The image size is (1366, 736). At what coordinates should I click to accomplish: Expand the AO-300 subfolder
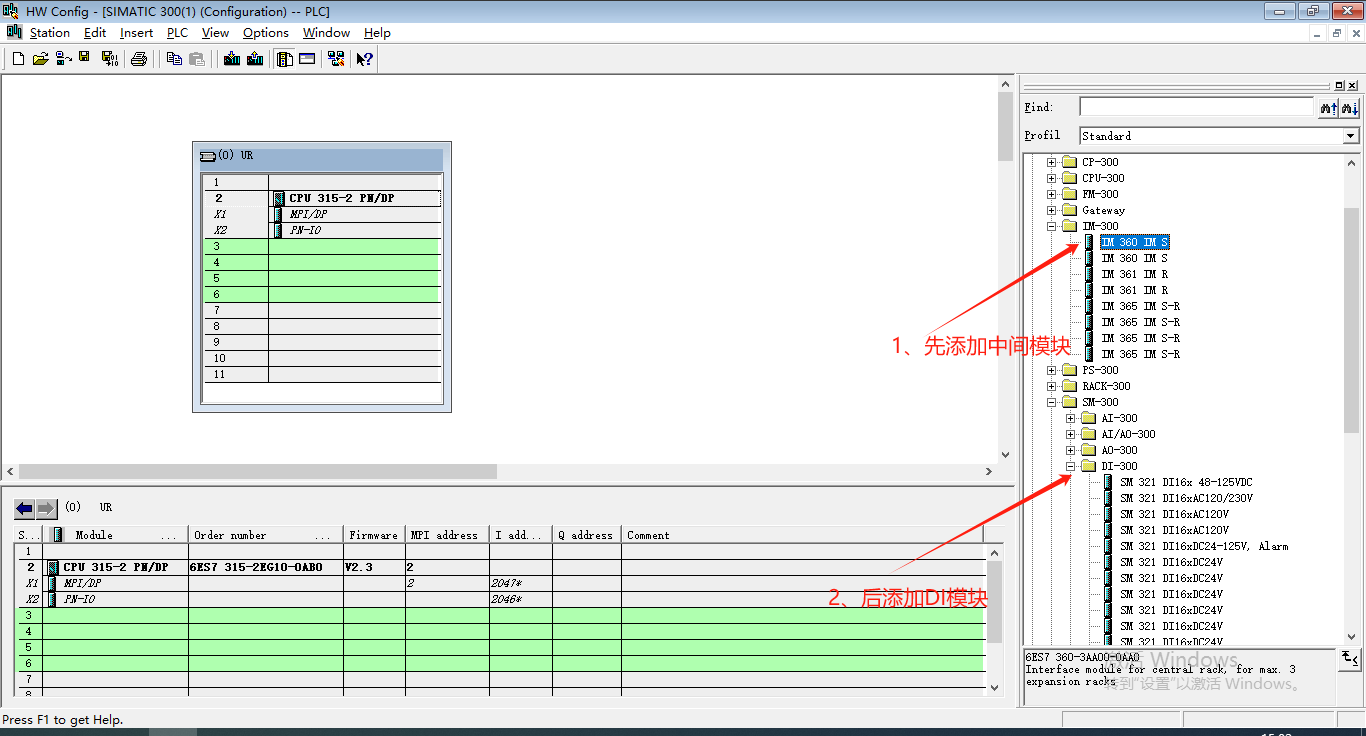[1070, 450]
